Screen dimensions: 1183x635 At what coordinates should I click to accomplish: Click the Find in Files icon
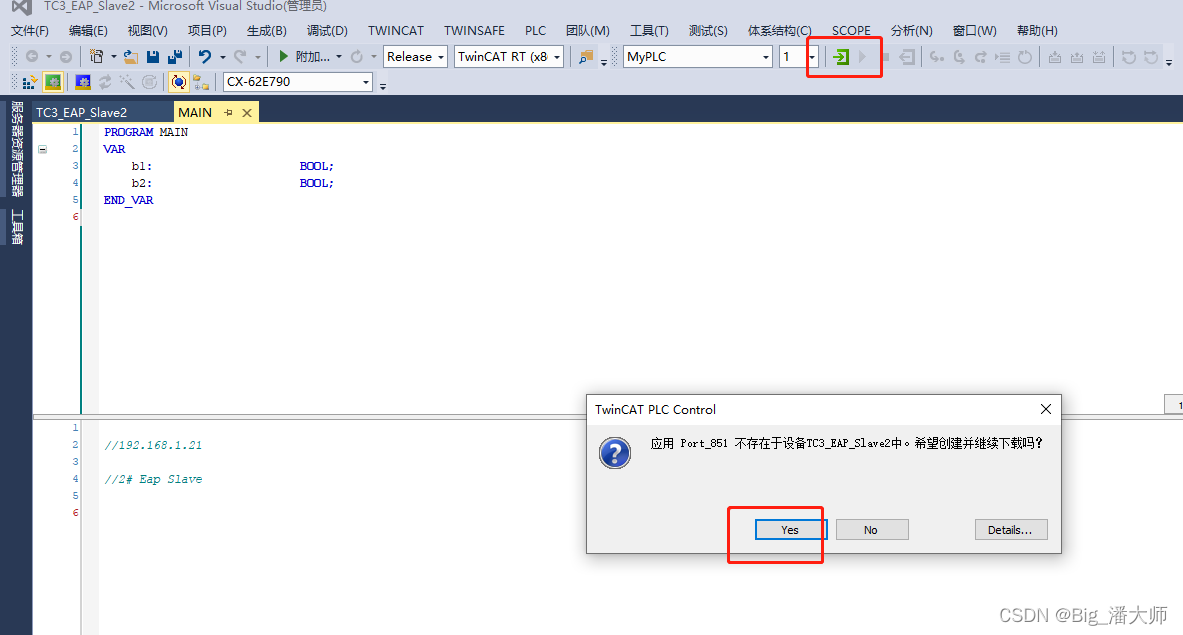tap(585, 57)
